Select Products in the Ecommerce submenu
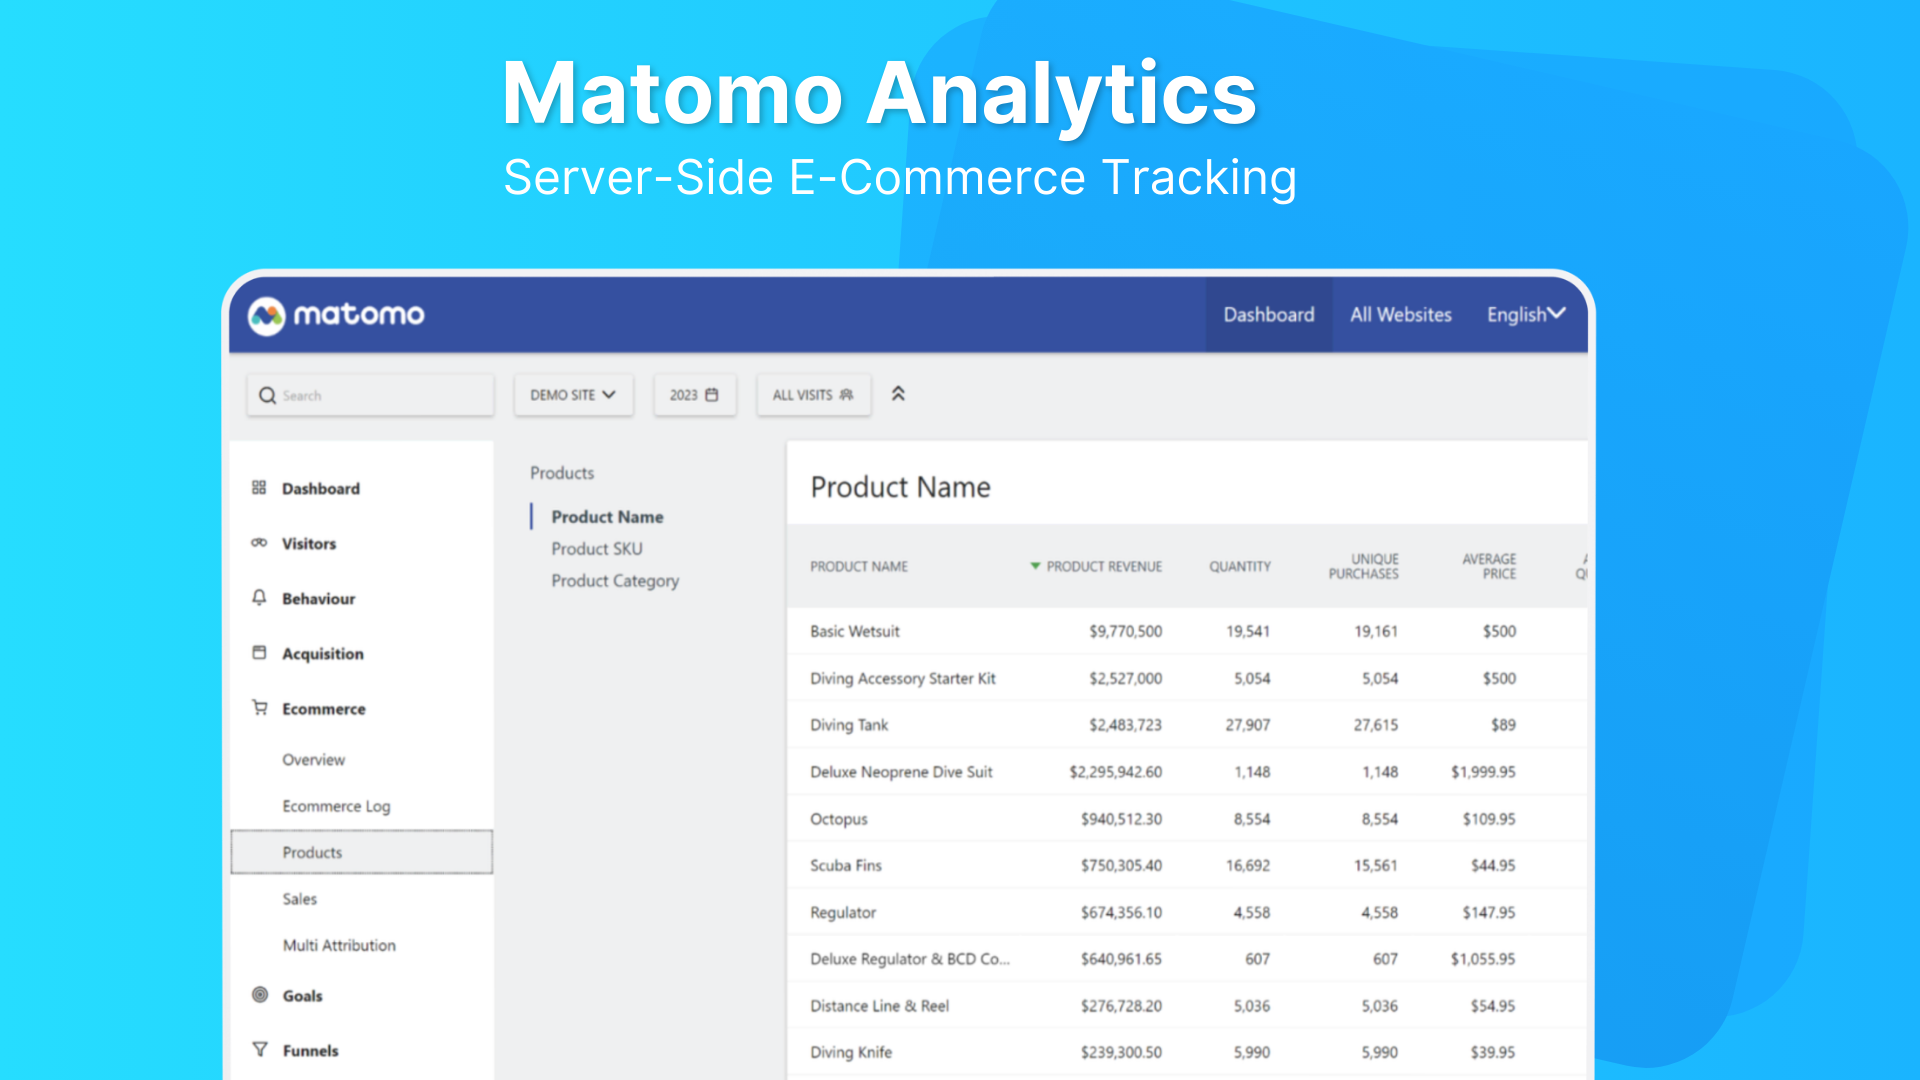This screenshot has width=1920, height=1080. point(362,852)
